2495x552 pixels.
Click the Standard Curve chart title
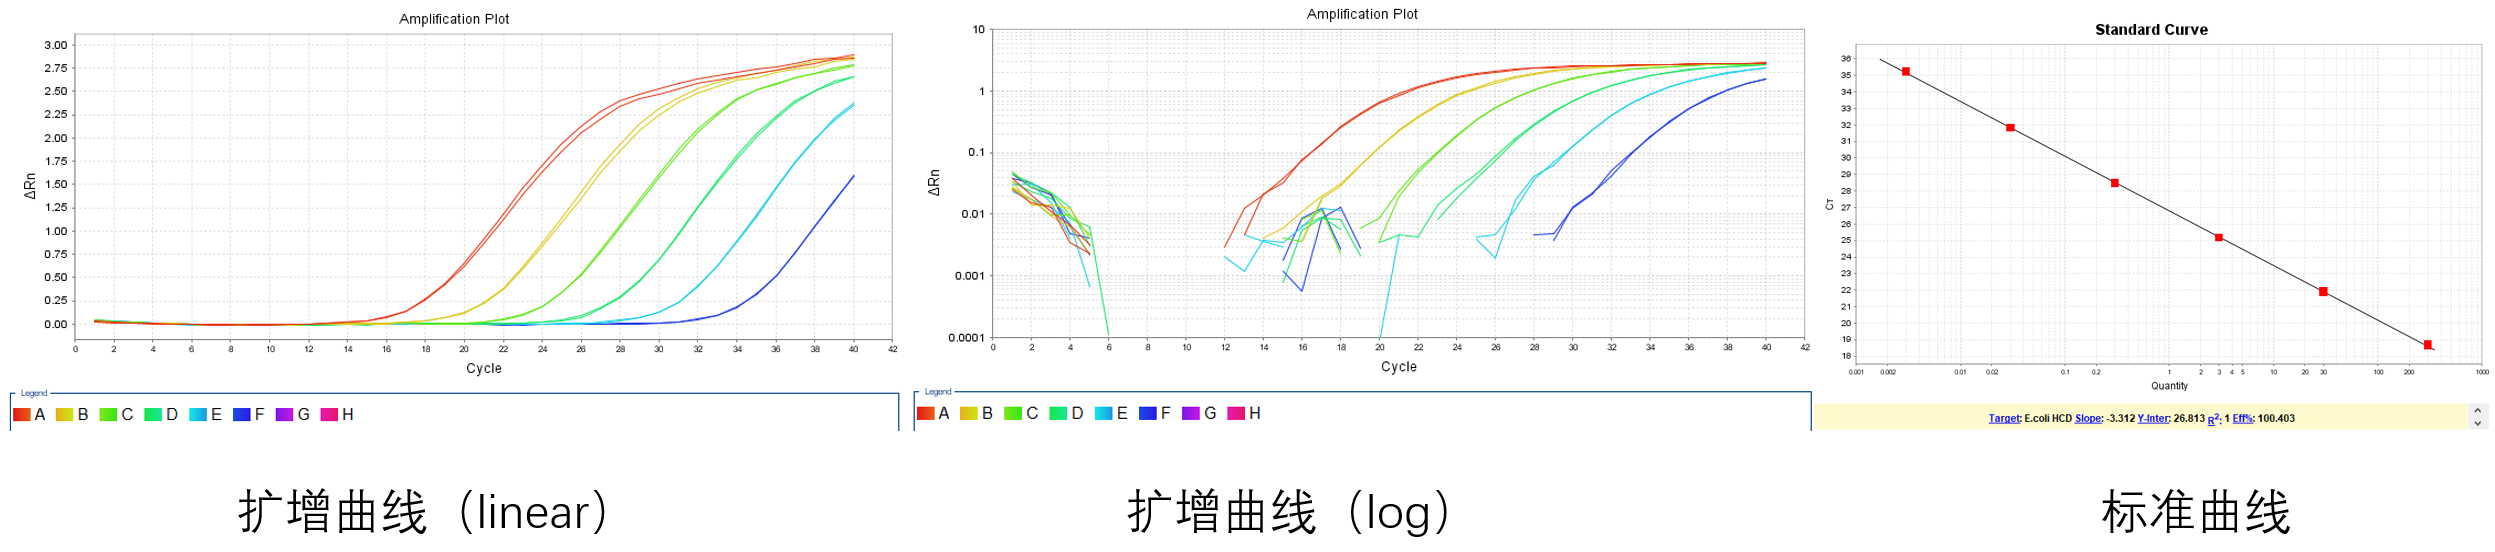tap(2151, 30)
